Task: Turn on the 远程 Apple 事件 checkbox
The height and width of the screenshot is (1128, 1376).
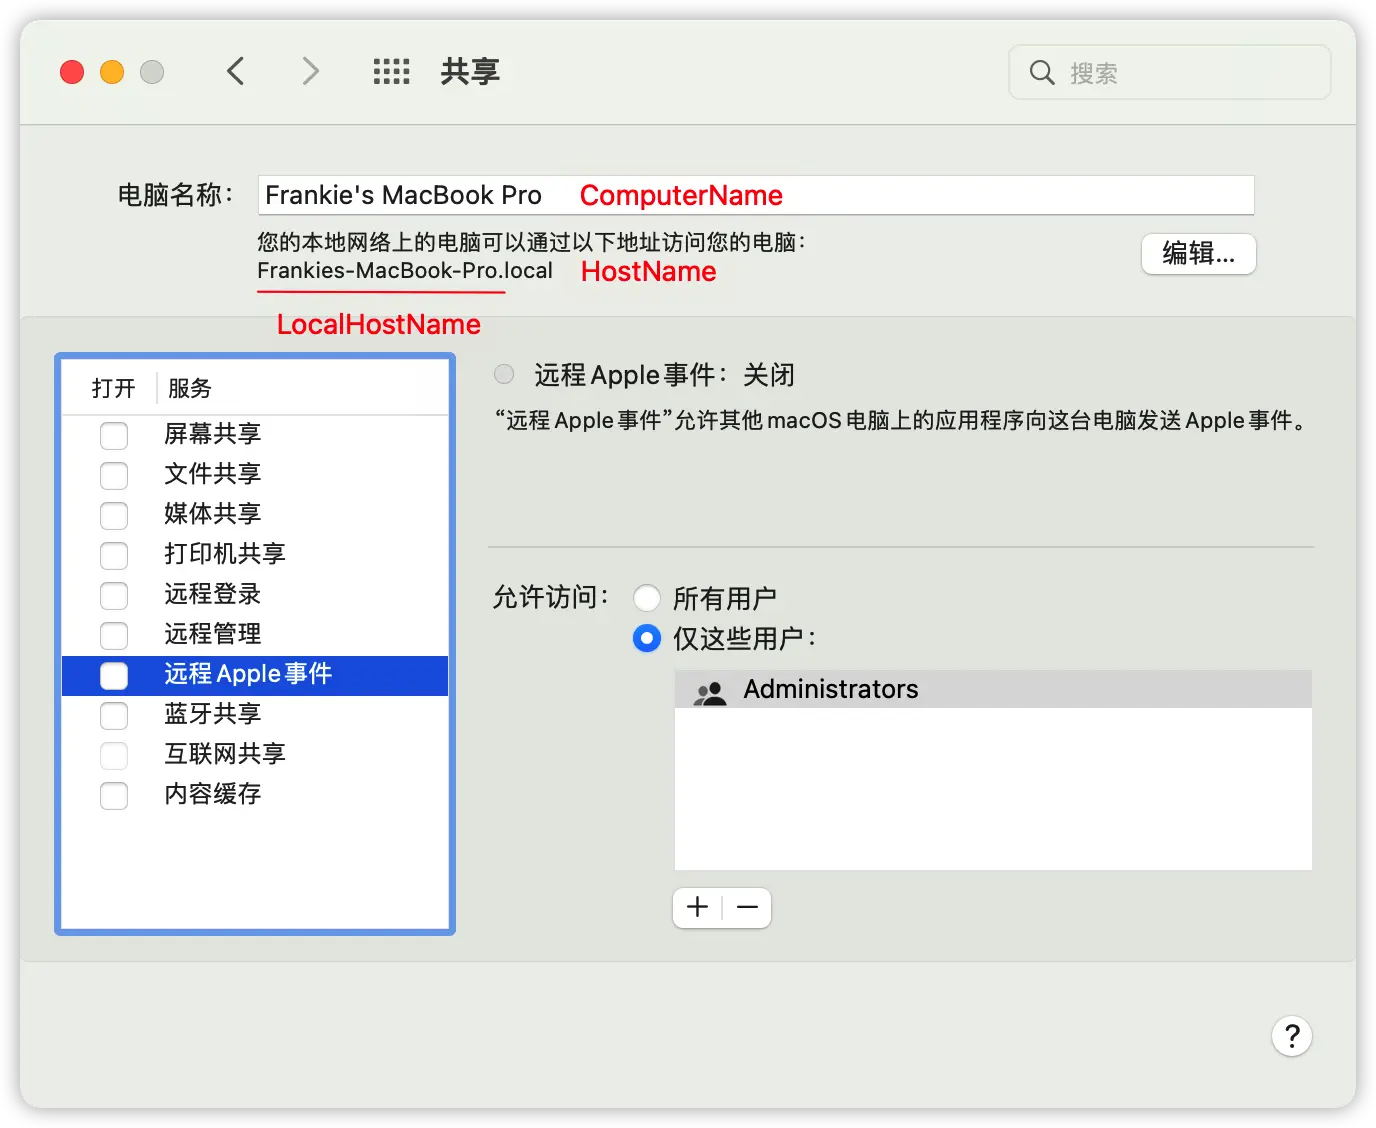Action: (114, 675)
